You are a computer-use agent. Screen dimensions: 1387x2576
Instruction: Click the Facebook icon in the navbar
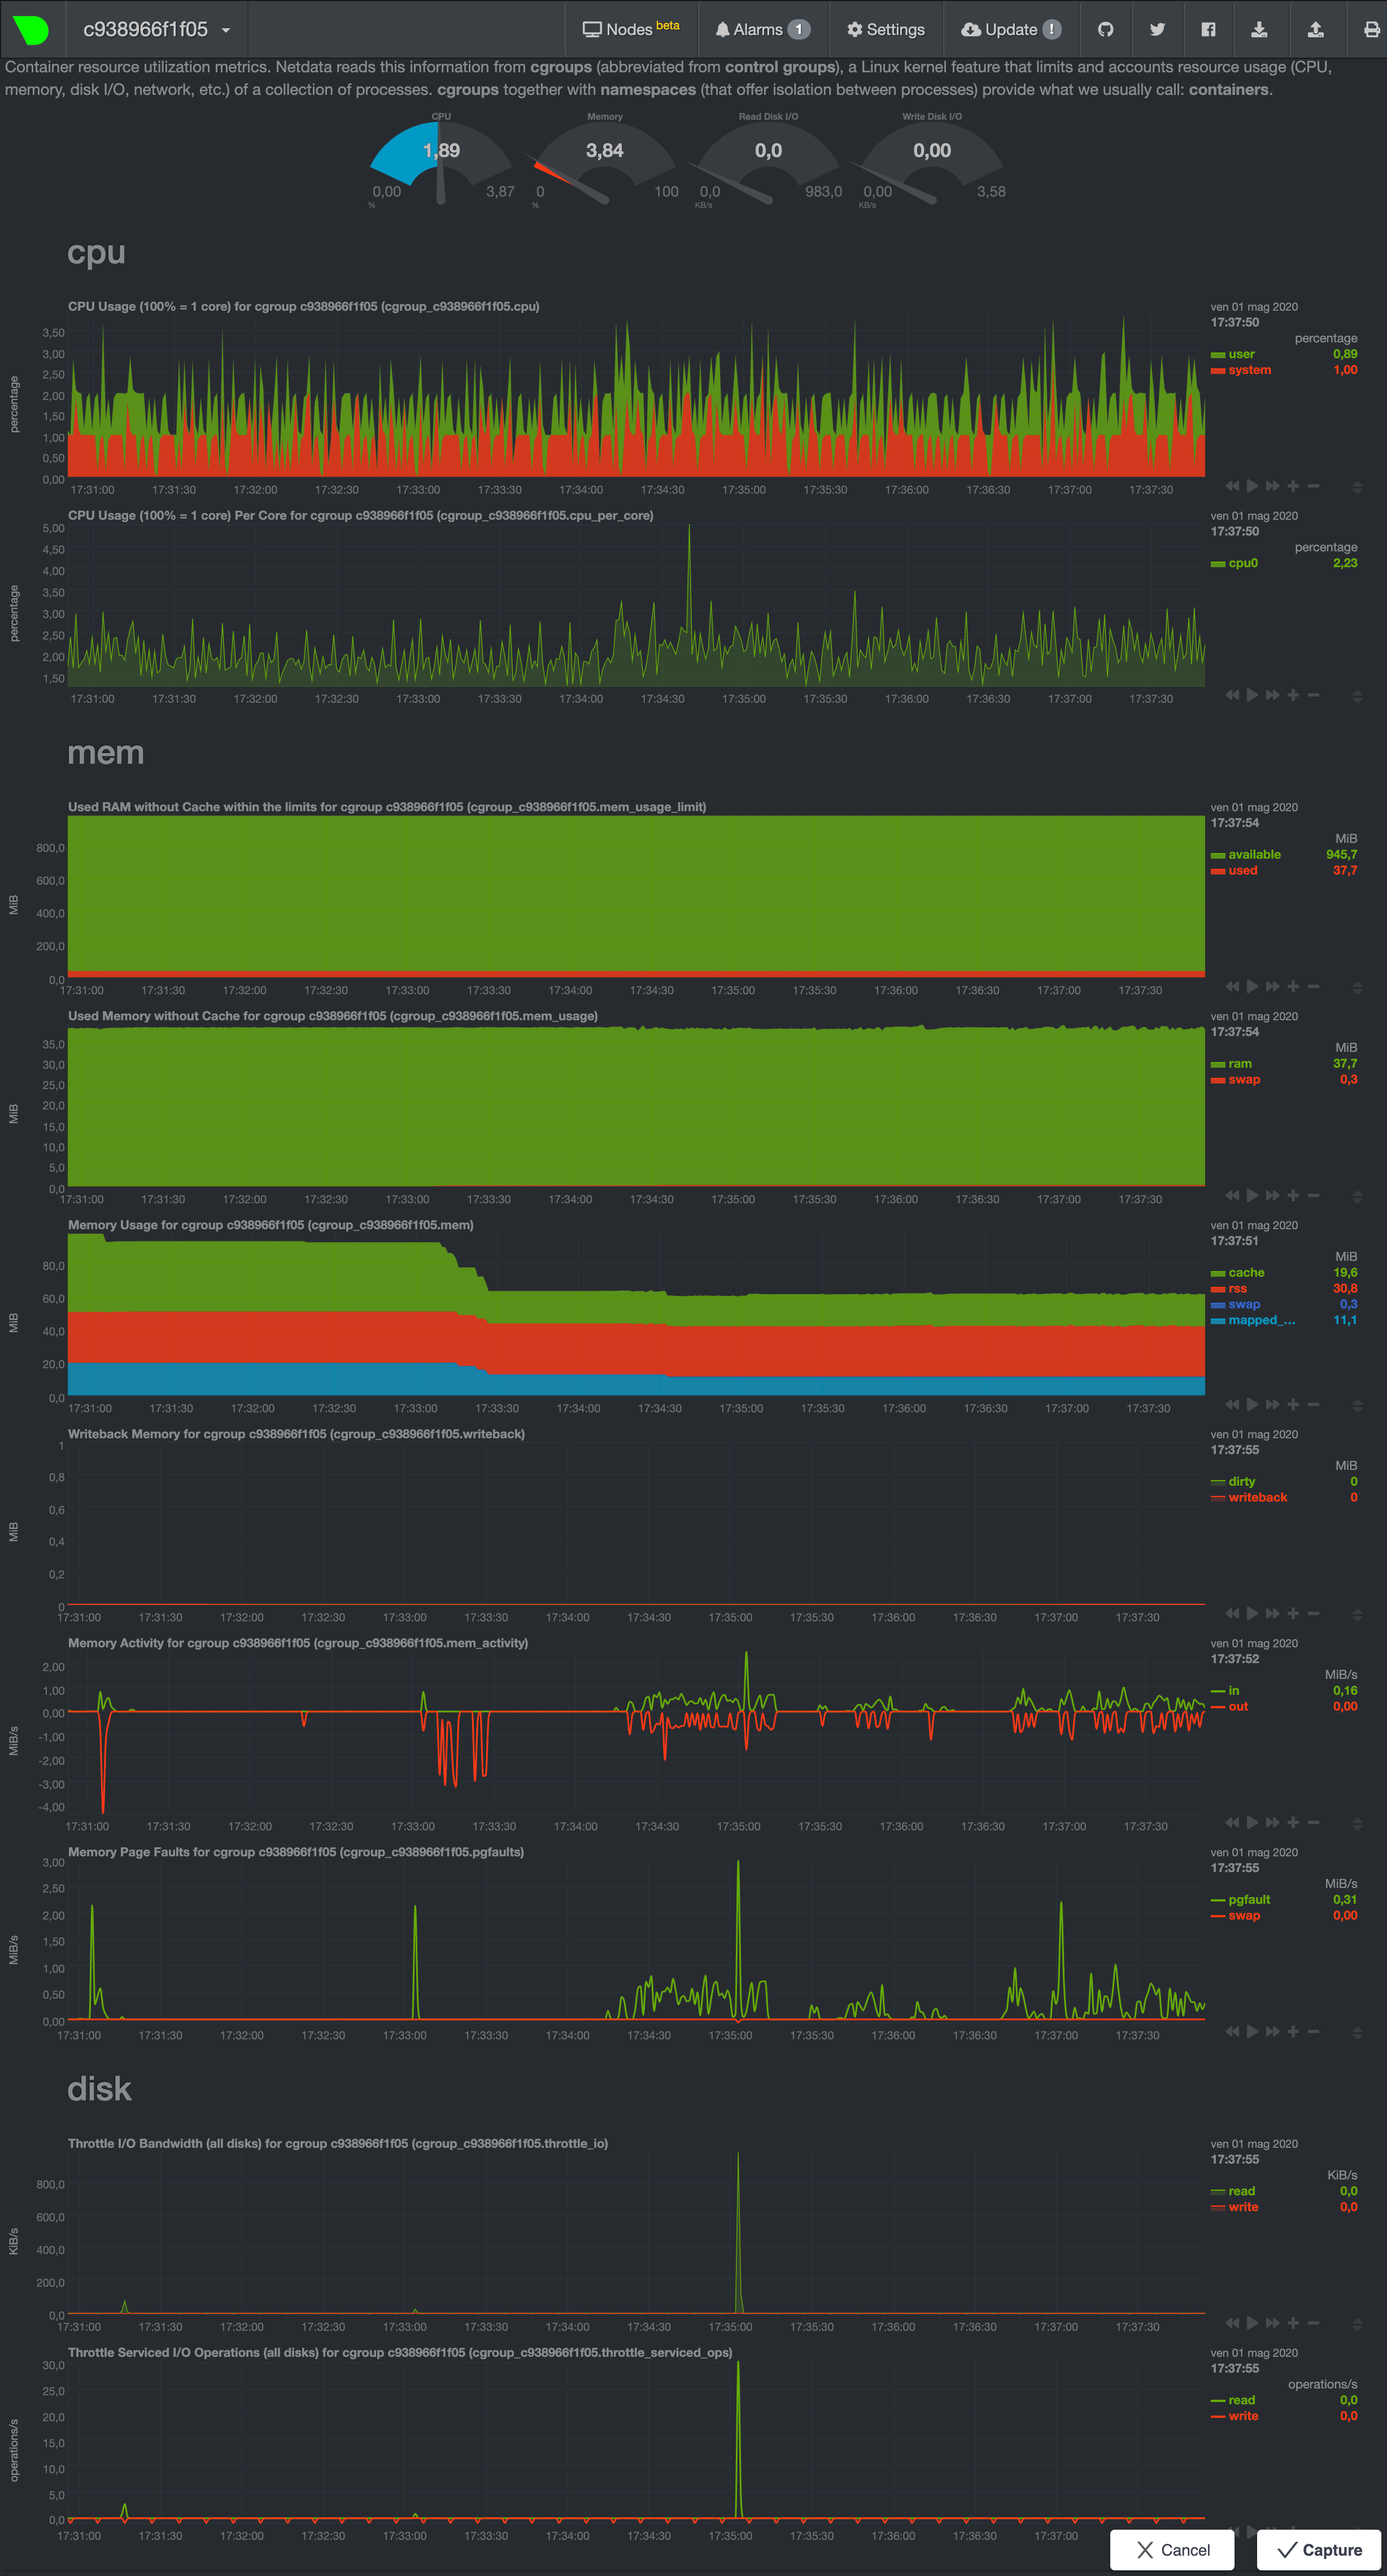click(x=1208, y=29)
